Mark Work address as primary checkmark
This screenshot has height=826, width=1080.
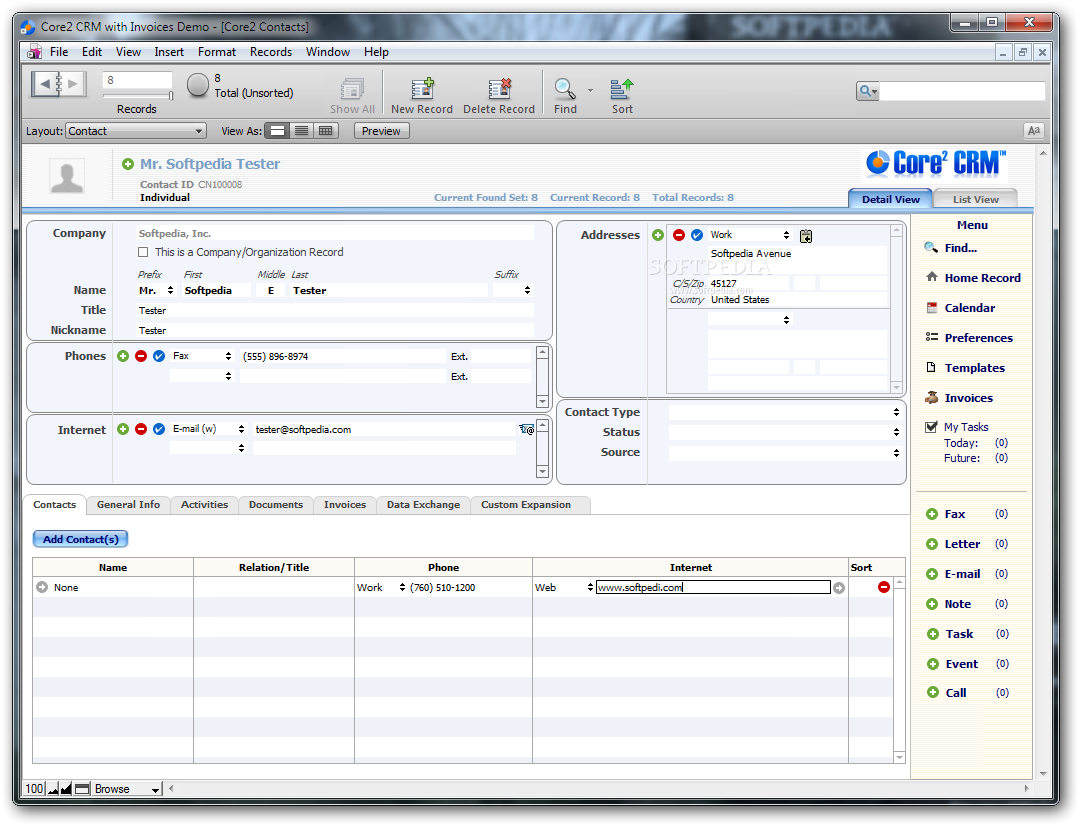pyautogui.click(x=697, y=235)
